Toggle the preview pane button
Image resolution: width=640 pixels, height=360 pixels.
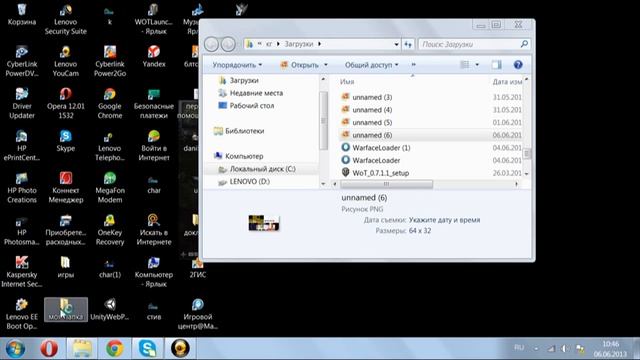(496, 65)
